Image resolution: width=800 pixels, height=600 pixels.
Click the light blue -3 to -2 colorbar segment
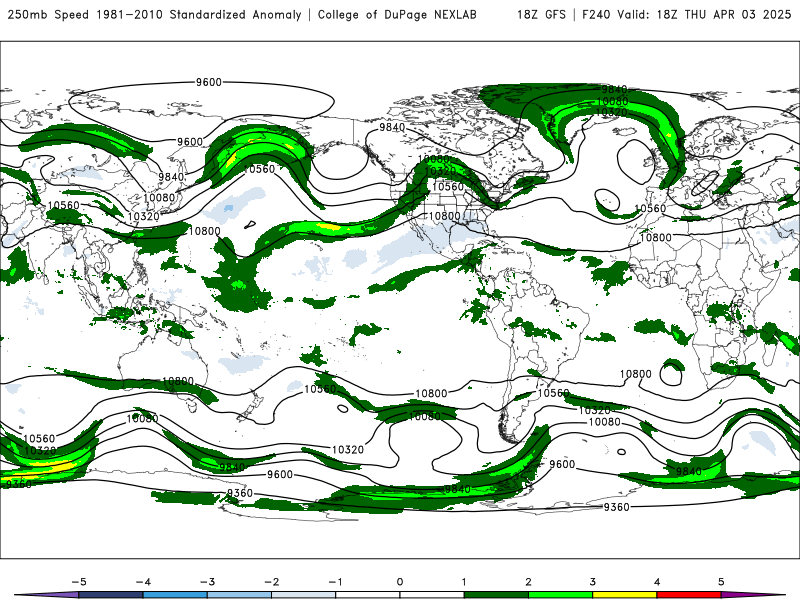(x=239, y=595)
